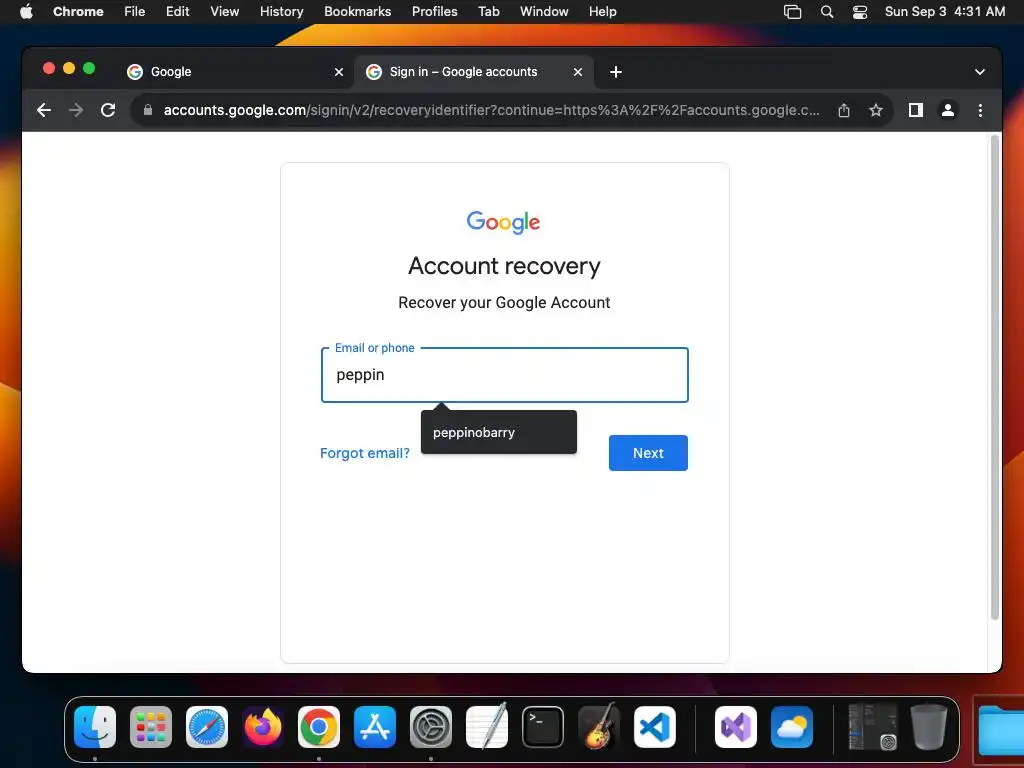Launch GarageBand from the Dock

[599, 726]
